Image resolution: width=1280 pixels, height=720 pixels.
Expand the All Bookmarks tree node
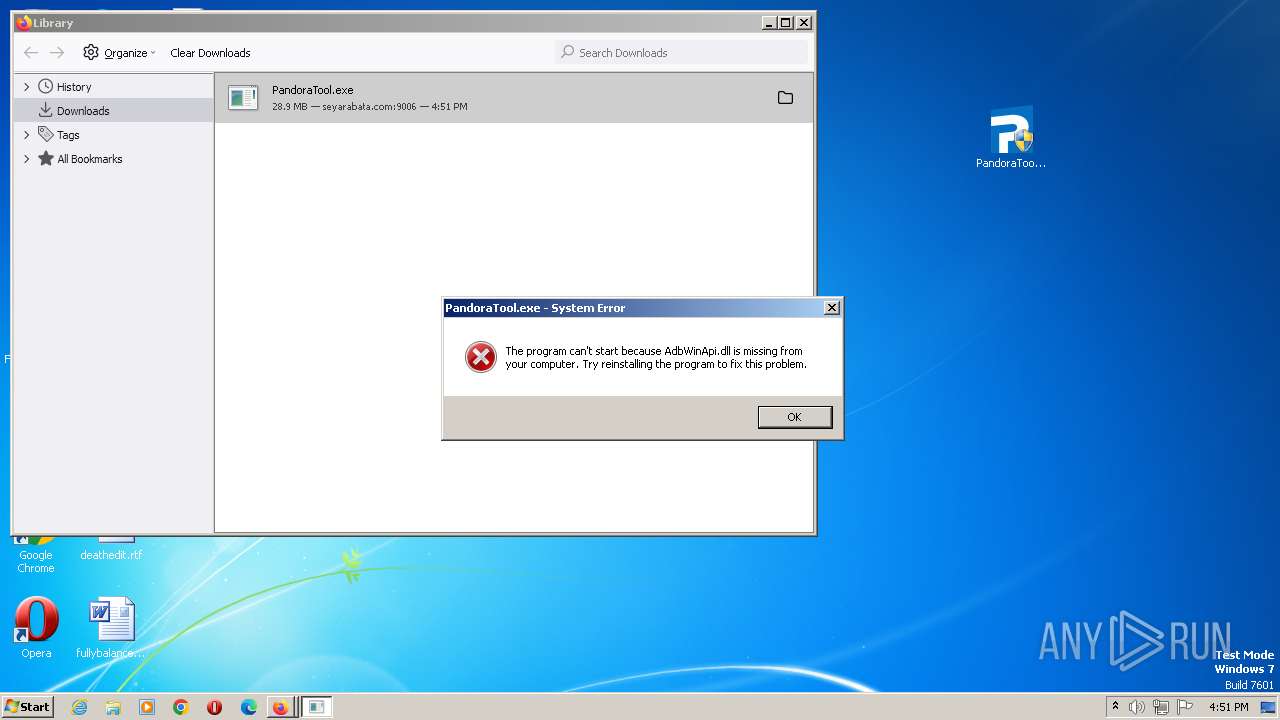(x=27, y=159)
